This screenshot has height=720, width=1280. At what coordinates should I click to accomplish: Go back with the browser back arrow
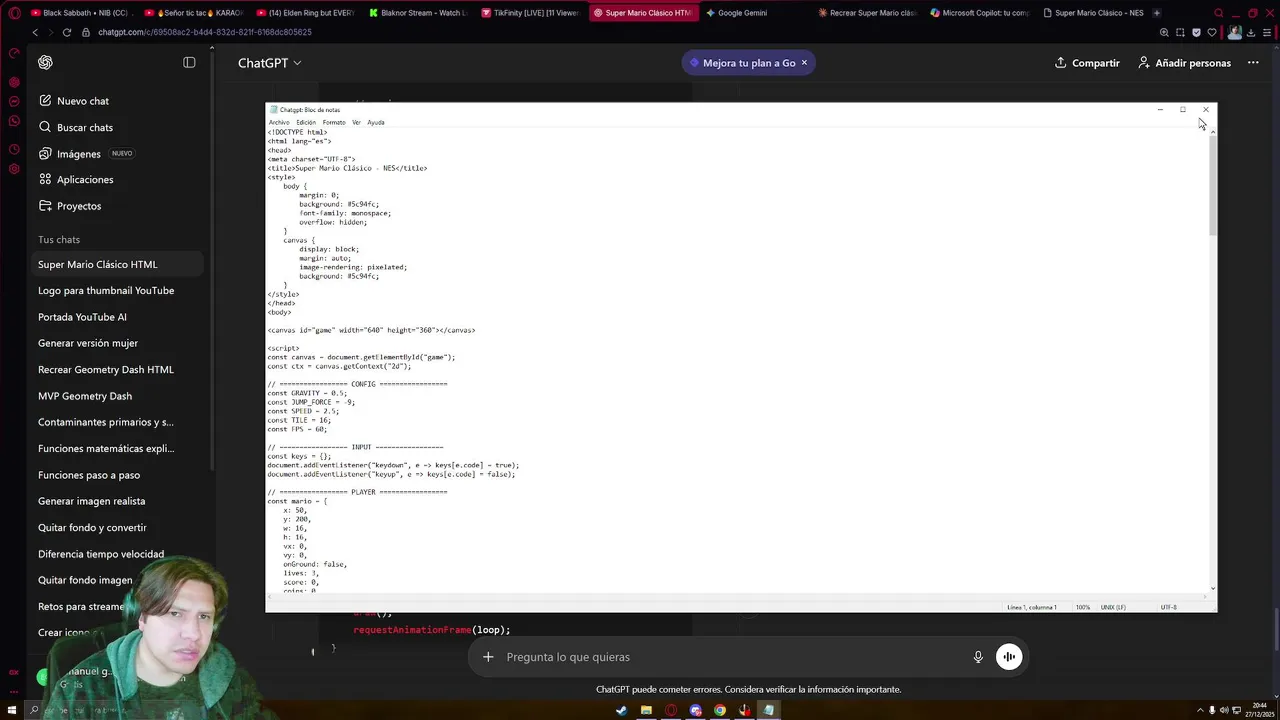[35, 32]
